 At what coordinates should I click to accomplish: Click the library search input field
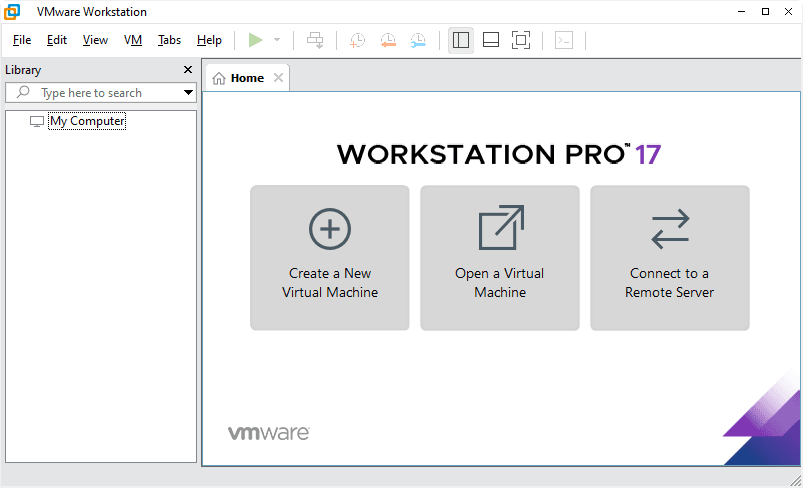[x=100, y=93]
